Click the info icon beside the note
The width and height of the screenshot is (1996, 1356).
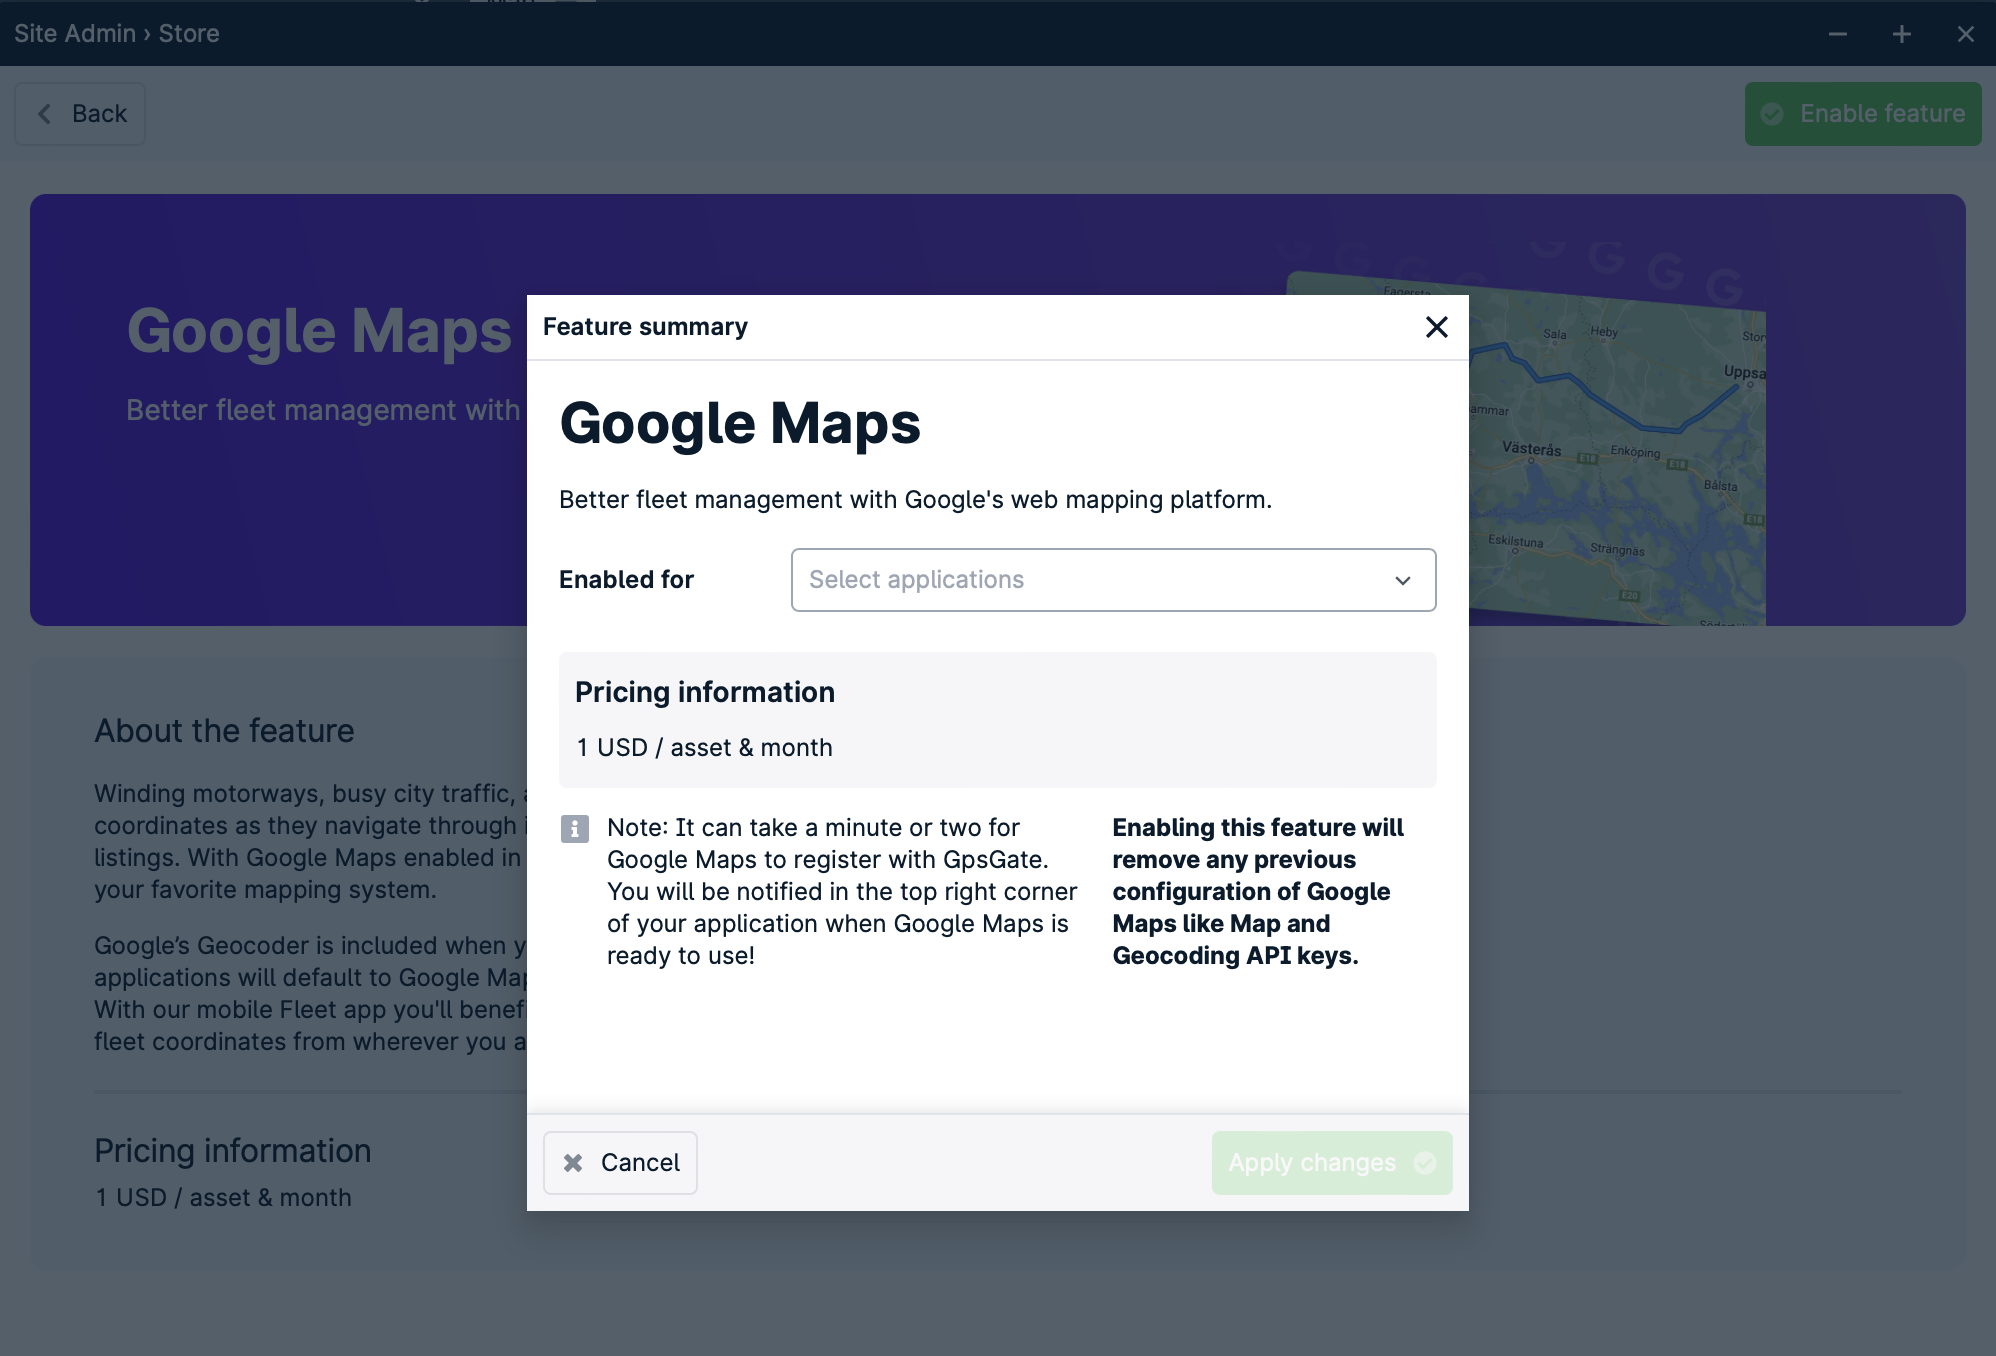[574, 829]
